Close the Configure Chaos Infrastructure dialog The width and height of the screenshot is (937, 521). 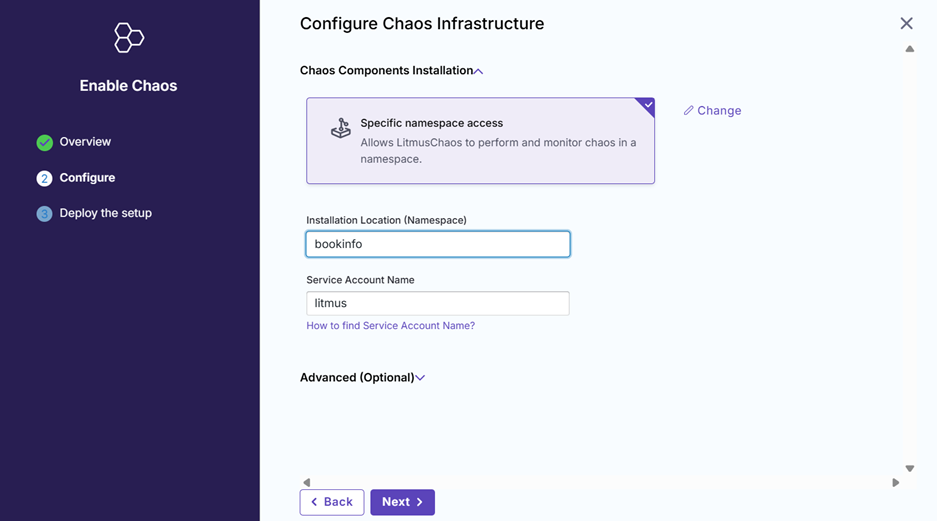pos(906,23)
